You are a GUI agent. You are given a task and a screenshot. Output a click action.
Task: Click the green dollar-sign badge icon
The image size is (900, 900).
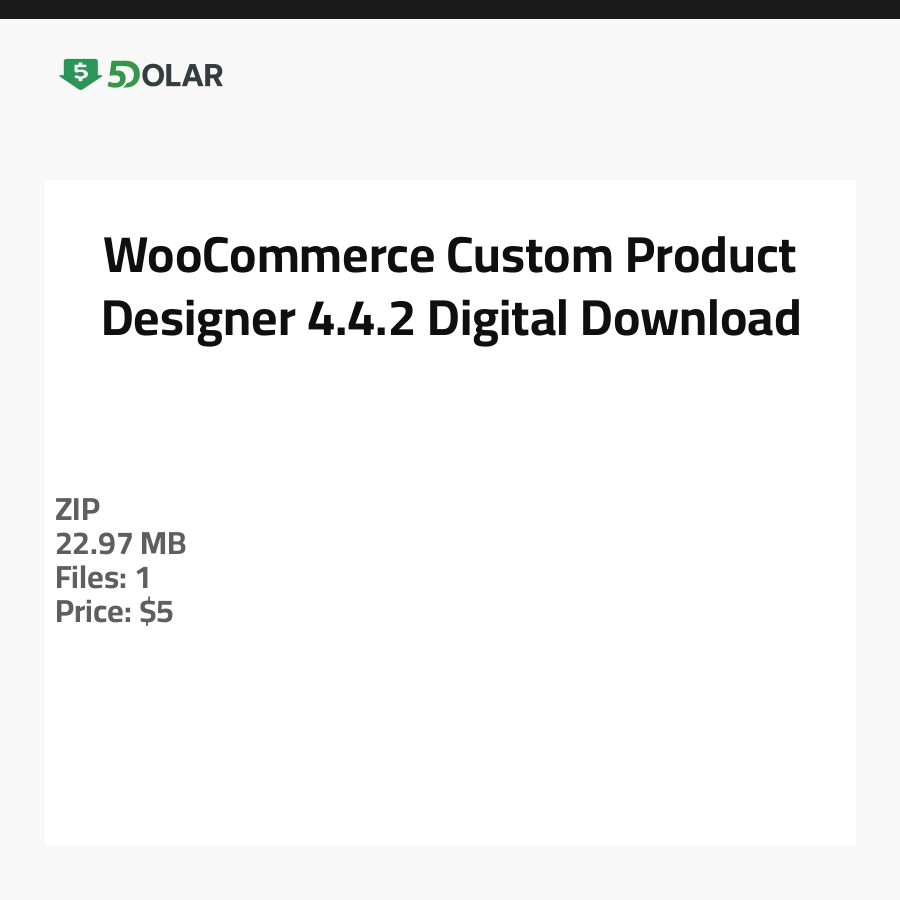click(80, 74)
